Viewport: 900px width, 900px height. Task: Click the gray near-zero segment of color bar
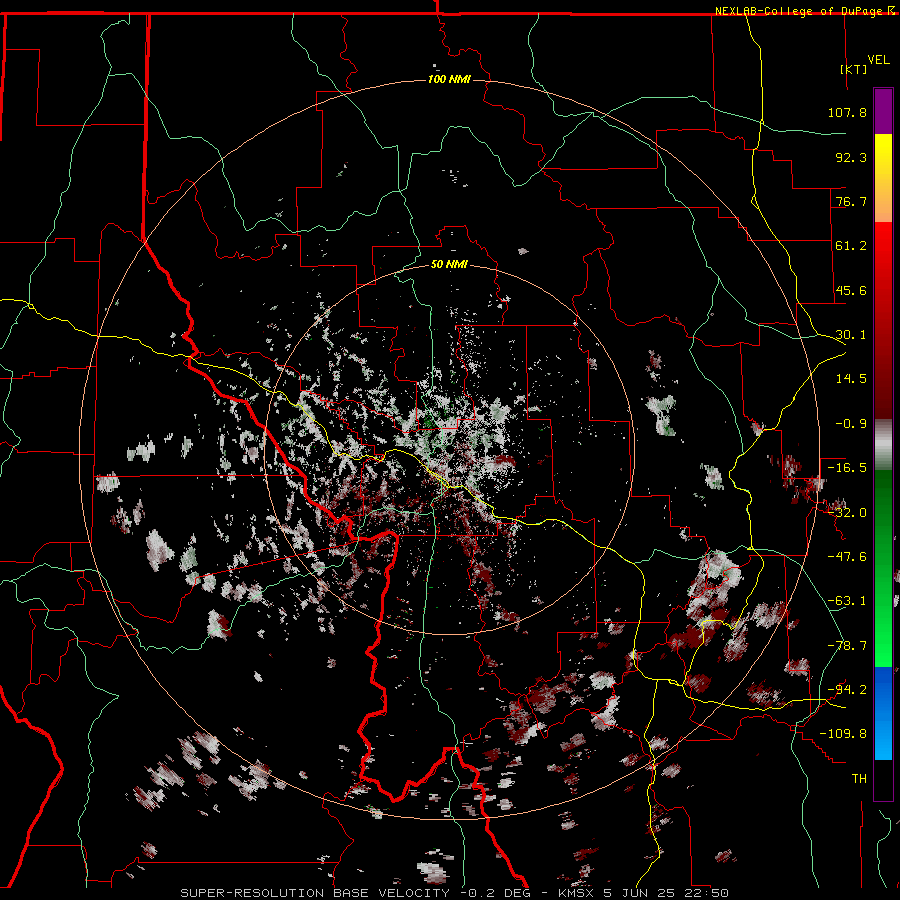[883, 445]
